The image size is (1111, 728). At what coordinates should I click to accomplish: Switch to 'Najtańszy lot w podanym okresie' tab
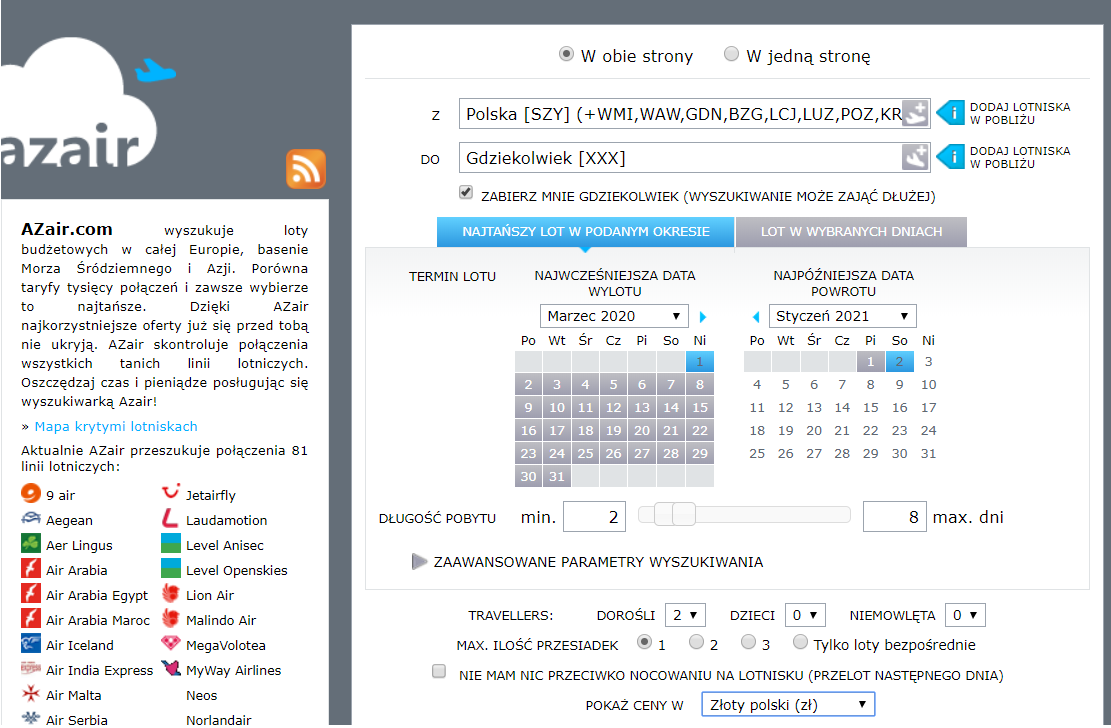[x=585, y=232]
